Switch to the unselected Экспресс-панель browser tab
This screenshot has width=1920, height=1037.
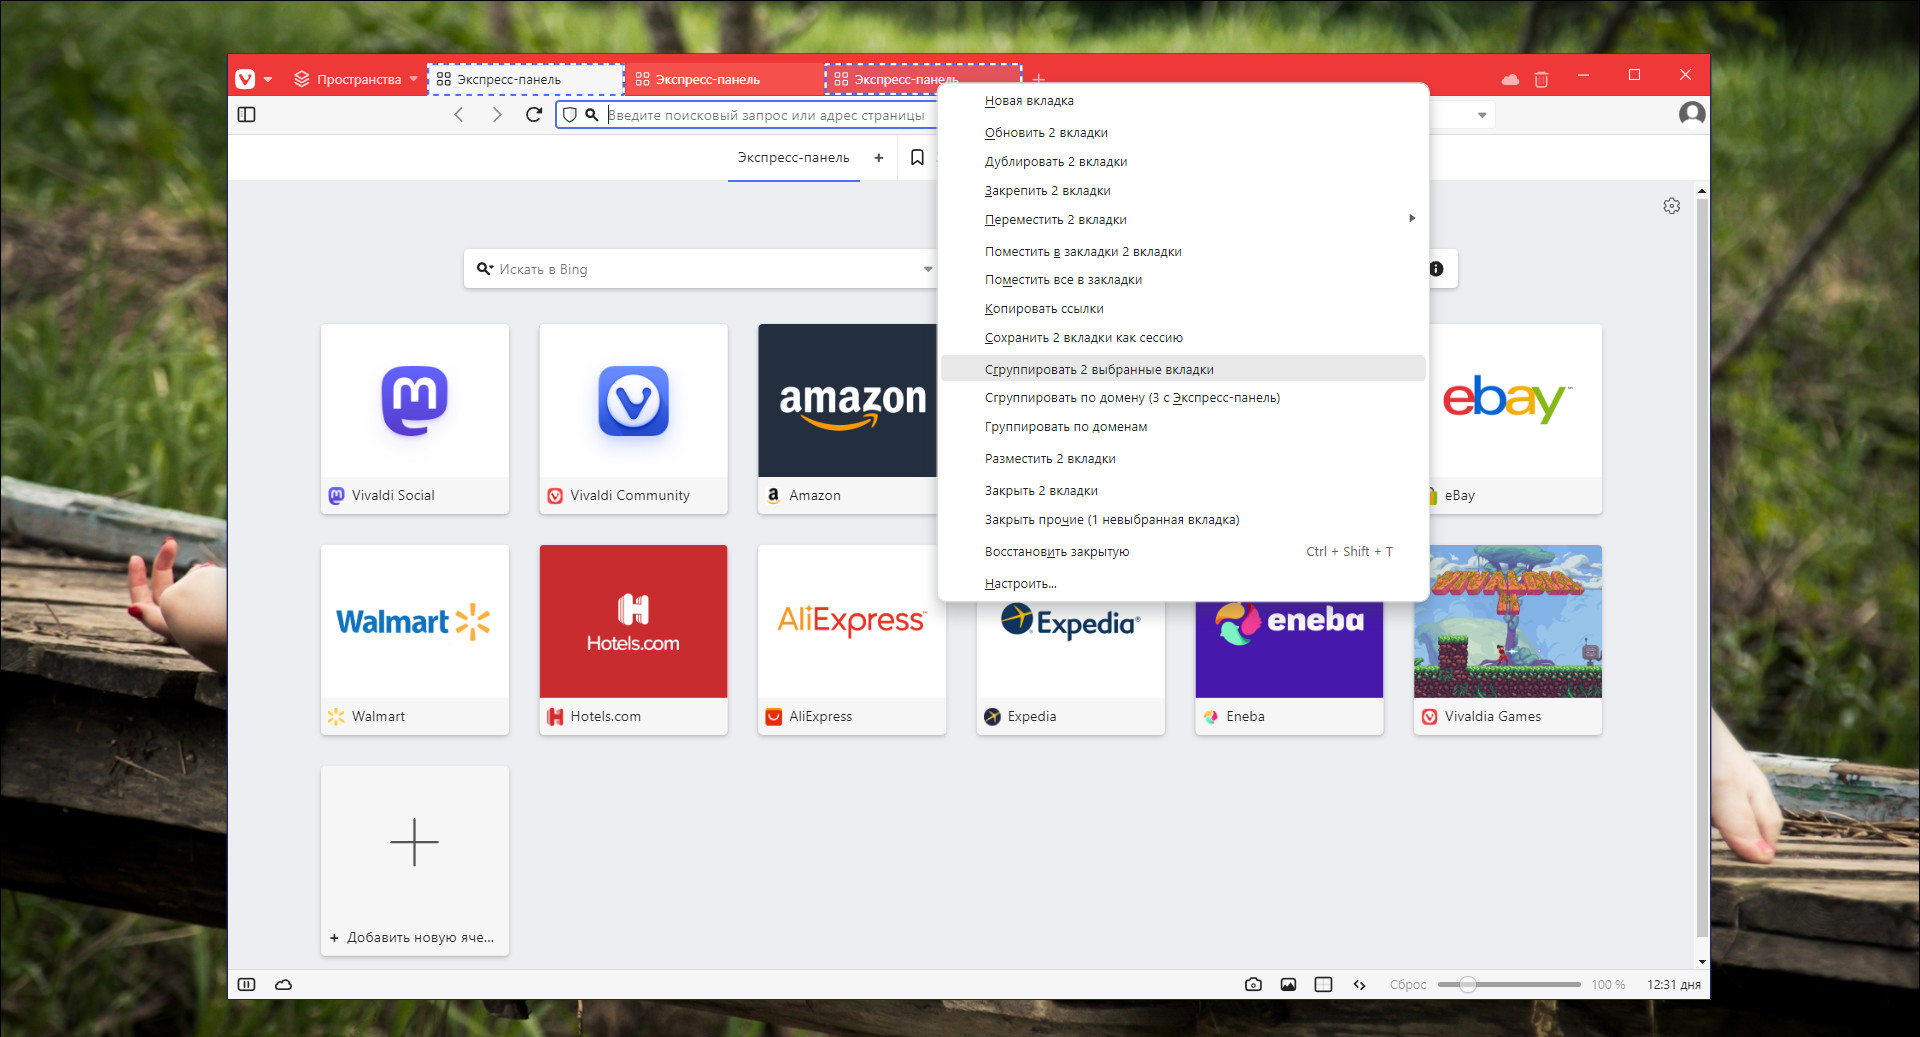click(724, 79)
